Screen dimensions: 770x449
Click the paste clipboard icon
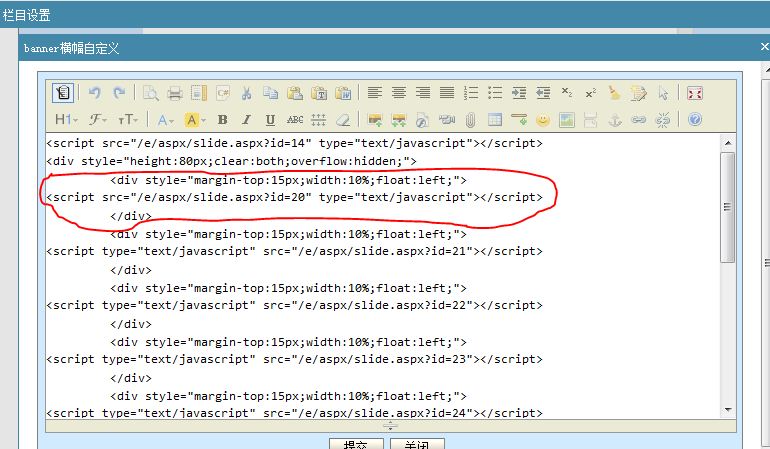[x=295, y=93]
